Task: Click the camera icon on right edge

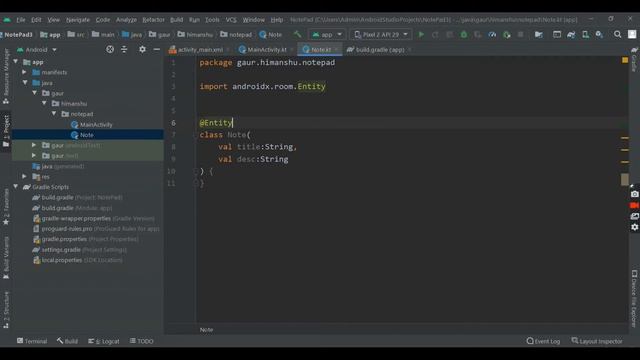Action: click(634, 194)
